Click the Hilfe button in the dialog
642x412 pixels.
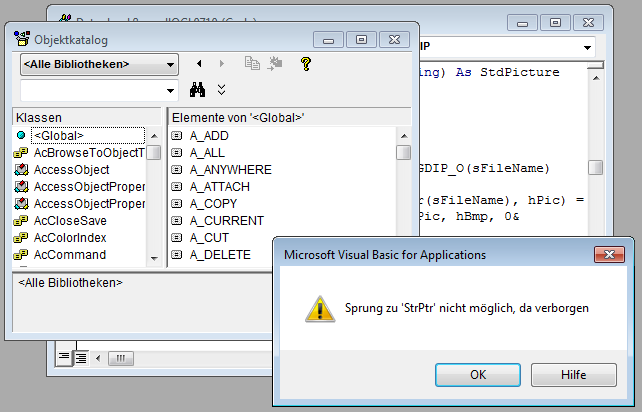click(573, 375)
